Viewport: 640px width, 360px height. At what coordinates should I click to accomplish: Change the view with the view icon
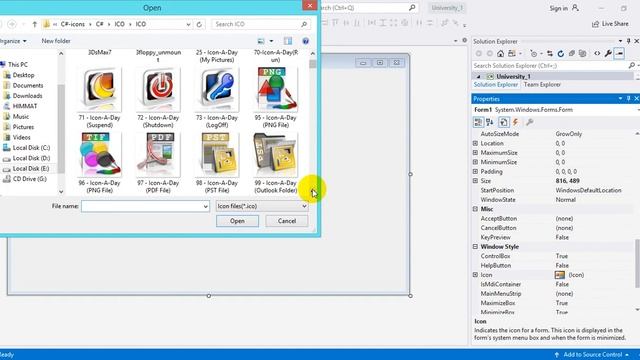point(261,41)
